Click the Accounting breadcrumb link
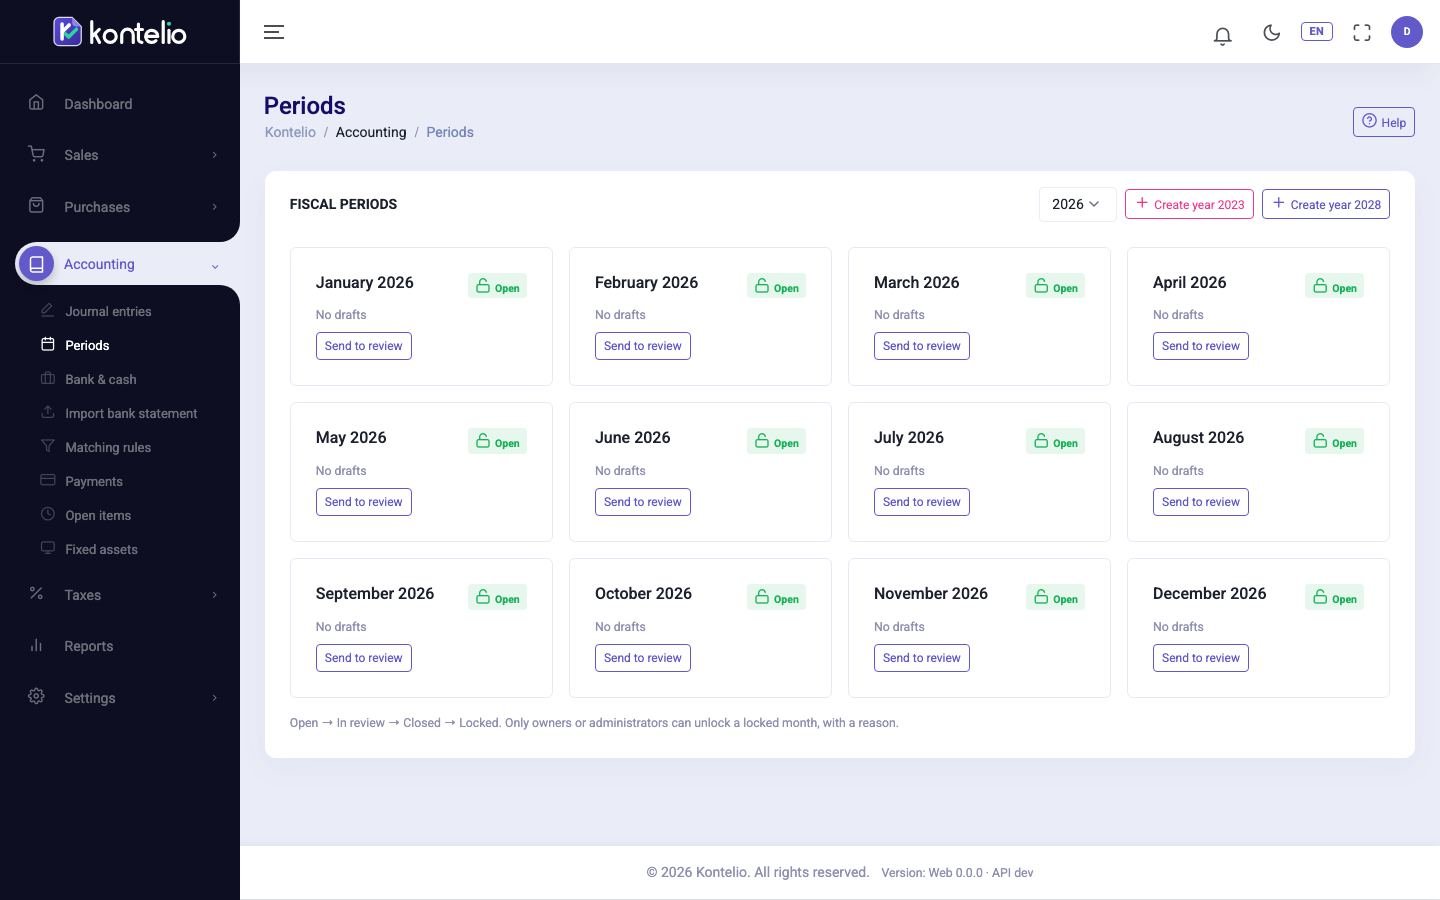 (x=371, y=132)
